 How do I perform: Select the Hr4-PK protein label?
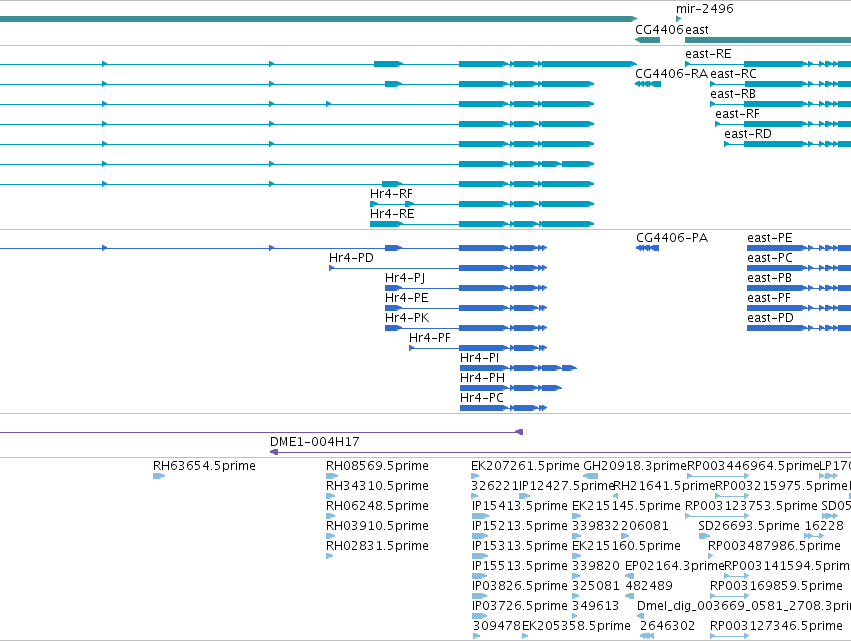[x=407, y=318]
